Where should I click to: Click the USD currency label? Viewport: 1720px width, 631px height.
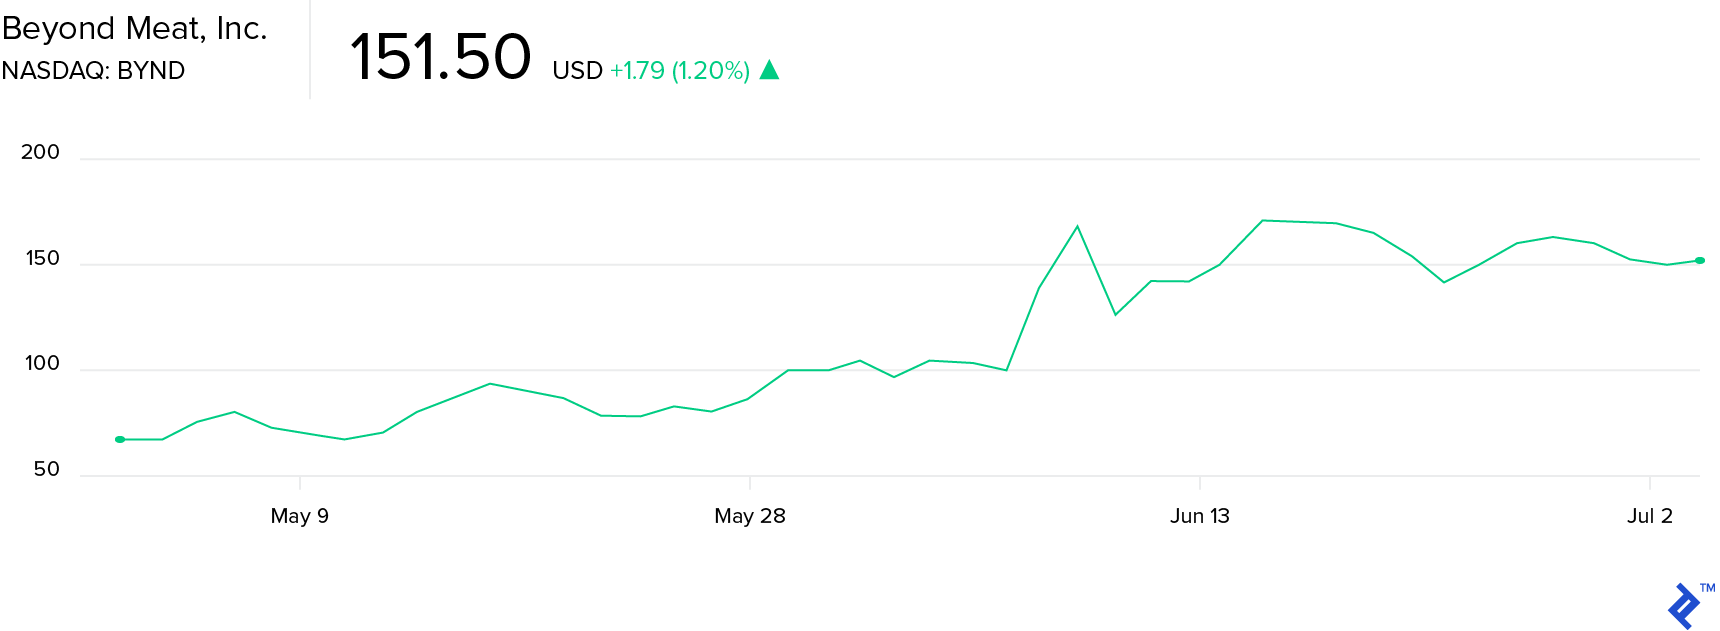[x=577, y=71]
